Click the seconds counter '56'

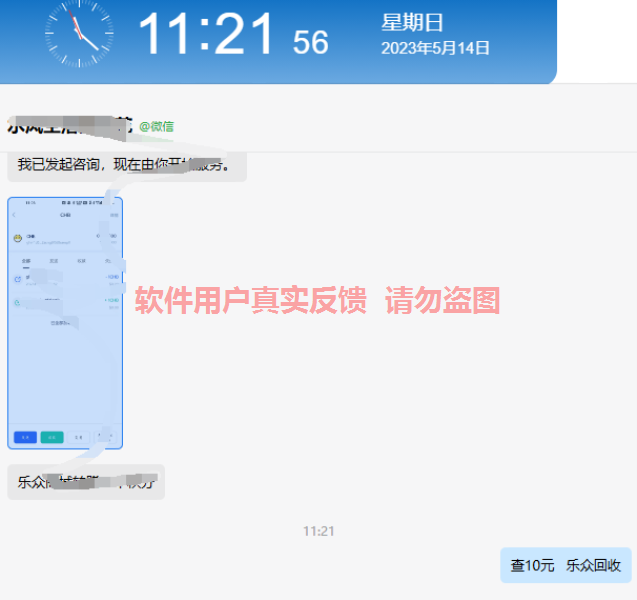click(310, 42)
